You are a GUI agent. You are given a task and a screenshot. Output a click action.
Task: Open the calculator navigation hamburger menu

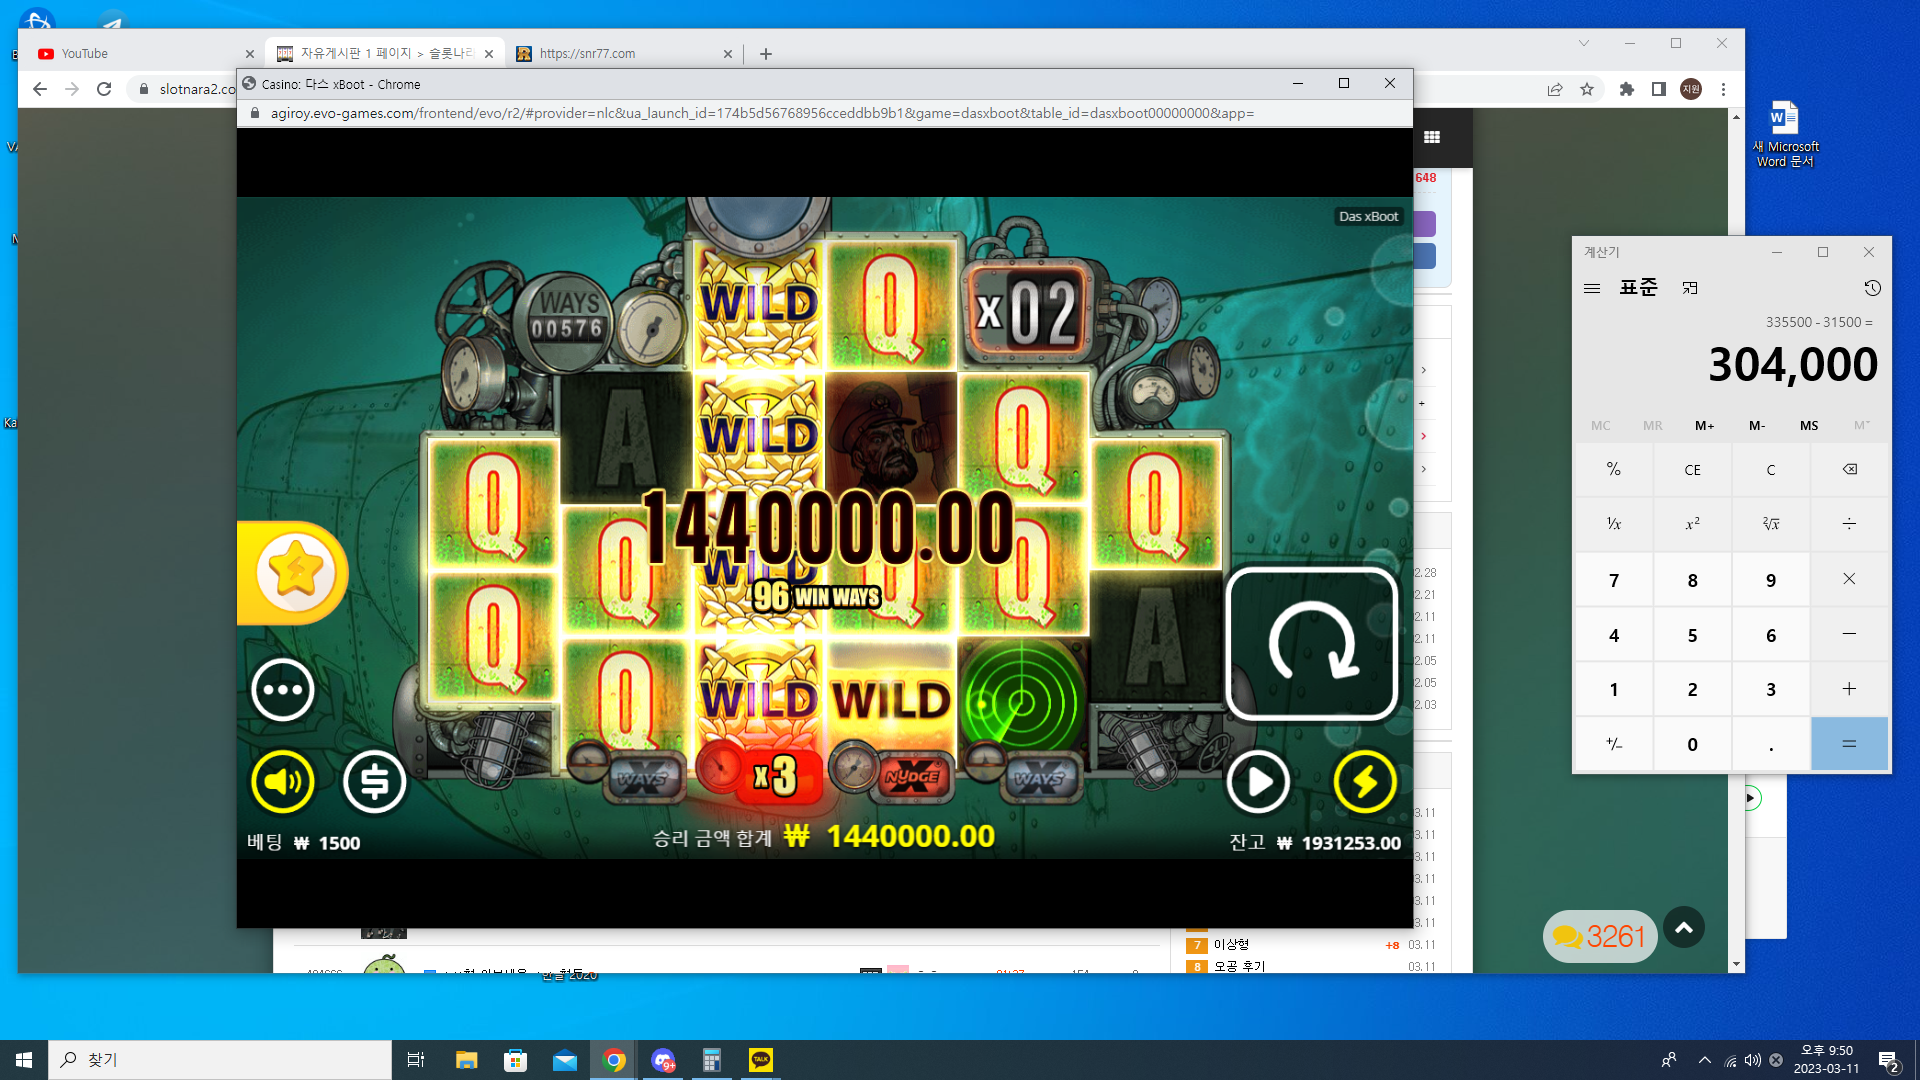pos(1592,288)
